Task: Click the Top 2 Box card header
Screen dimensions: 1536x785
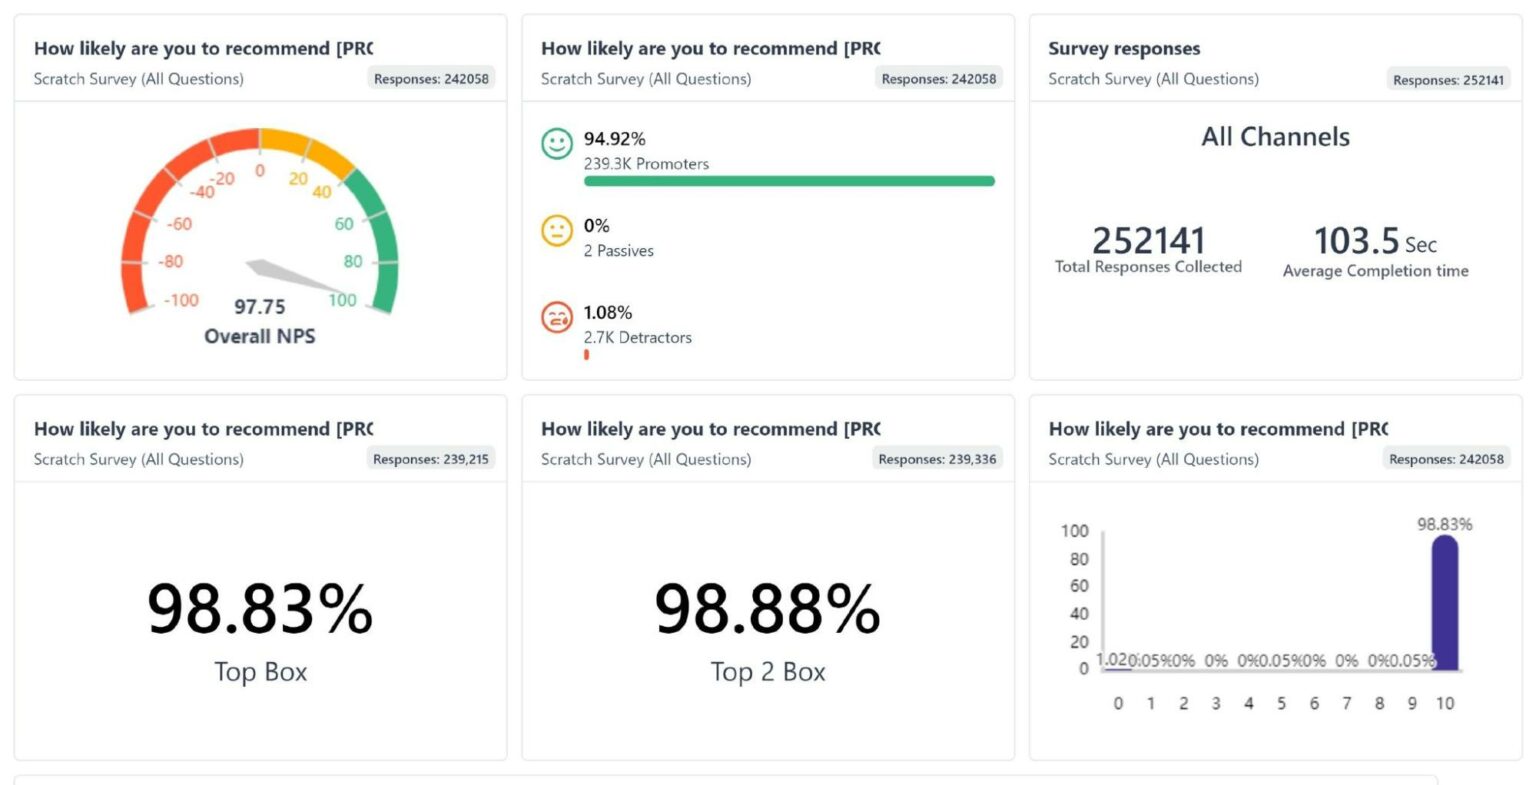Action: 712,428
